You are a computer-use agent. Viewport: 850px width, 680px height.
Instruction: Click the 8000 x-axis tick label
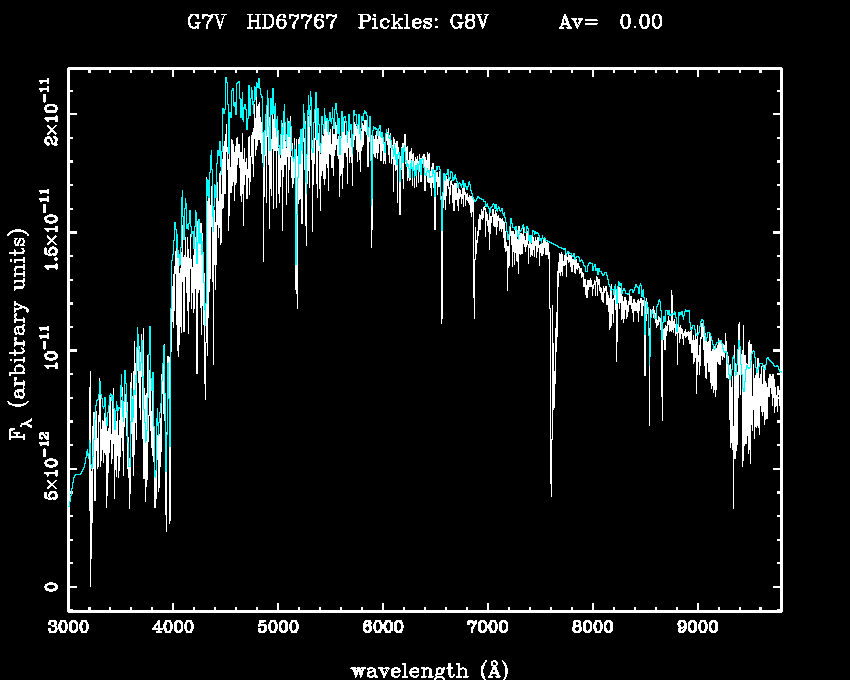click(593, 628)
